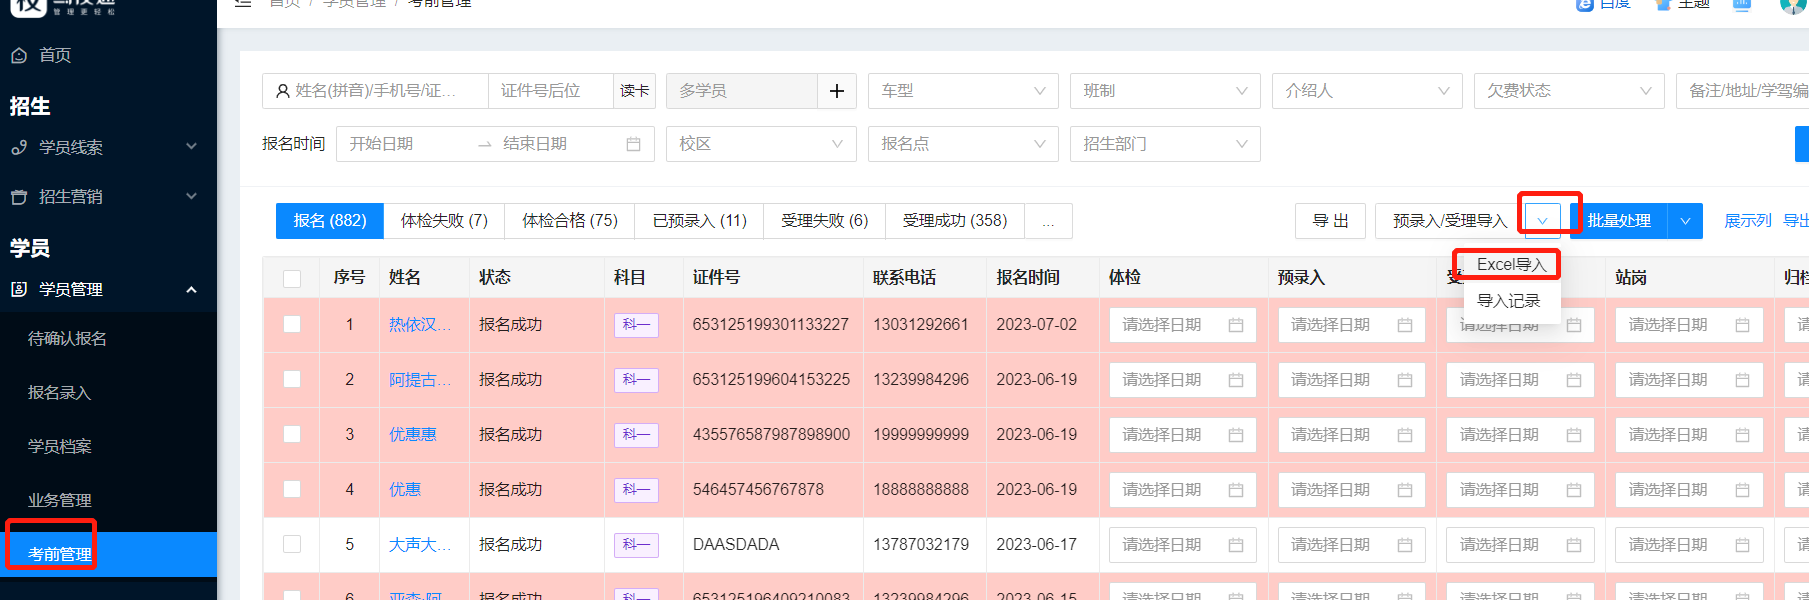The width and height of the screenshot is (1809, 600).
Task: Open the 介绍人 dropdown
Action: pos(1367,91)
